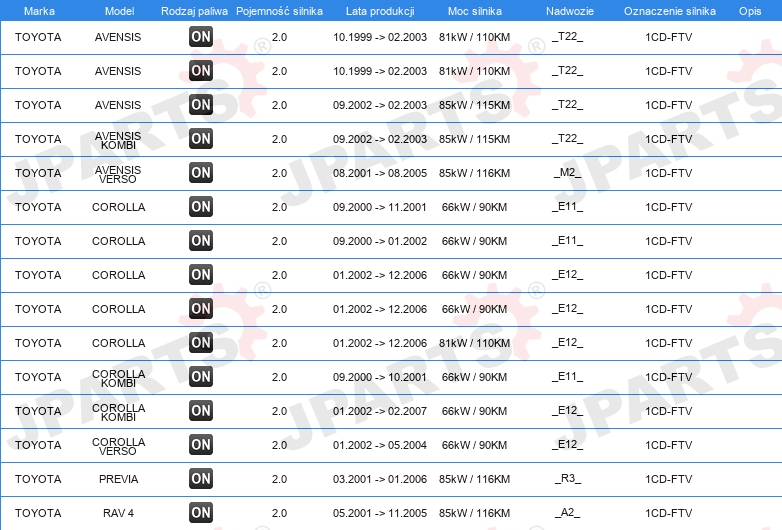
Task: Click the Lata produkcji column header
Action: [x=380, y=11]
